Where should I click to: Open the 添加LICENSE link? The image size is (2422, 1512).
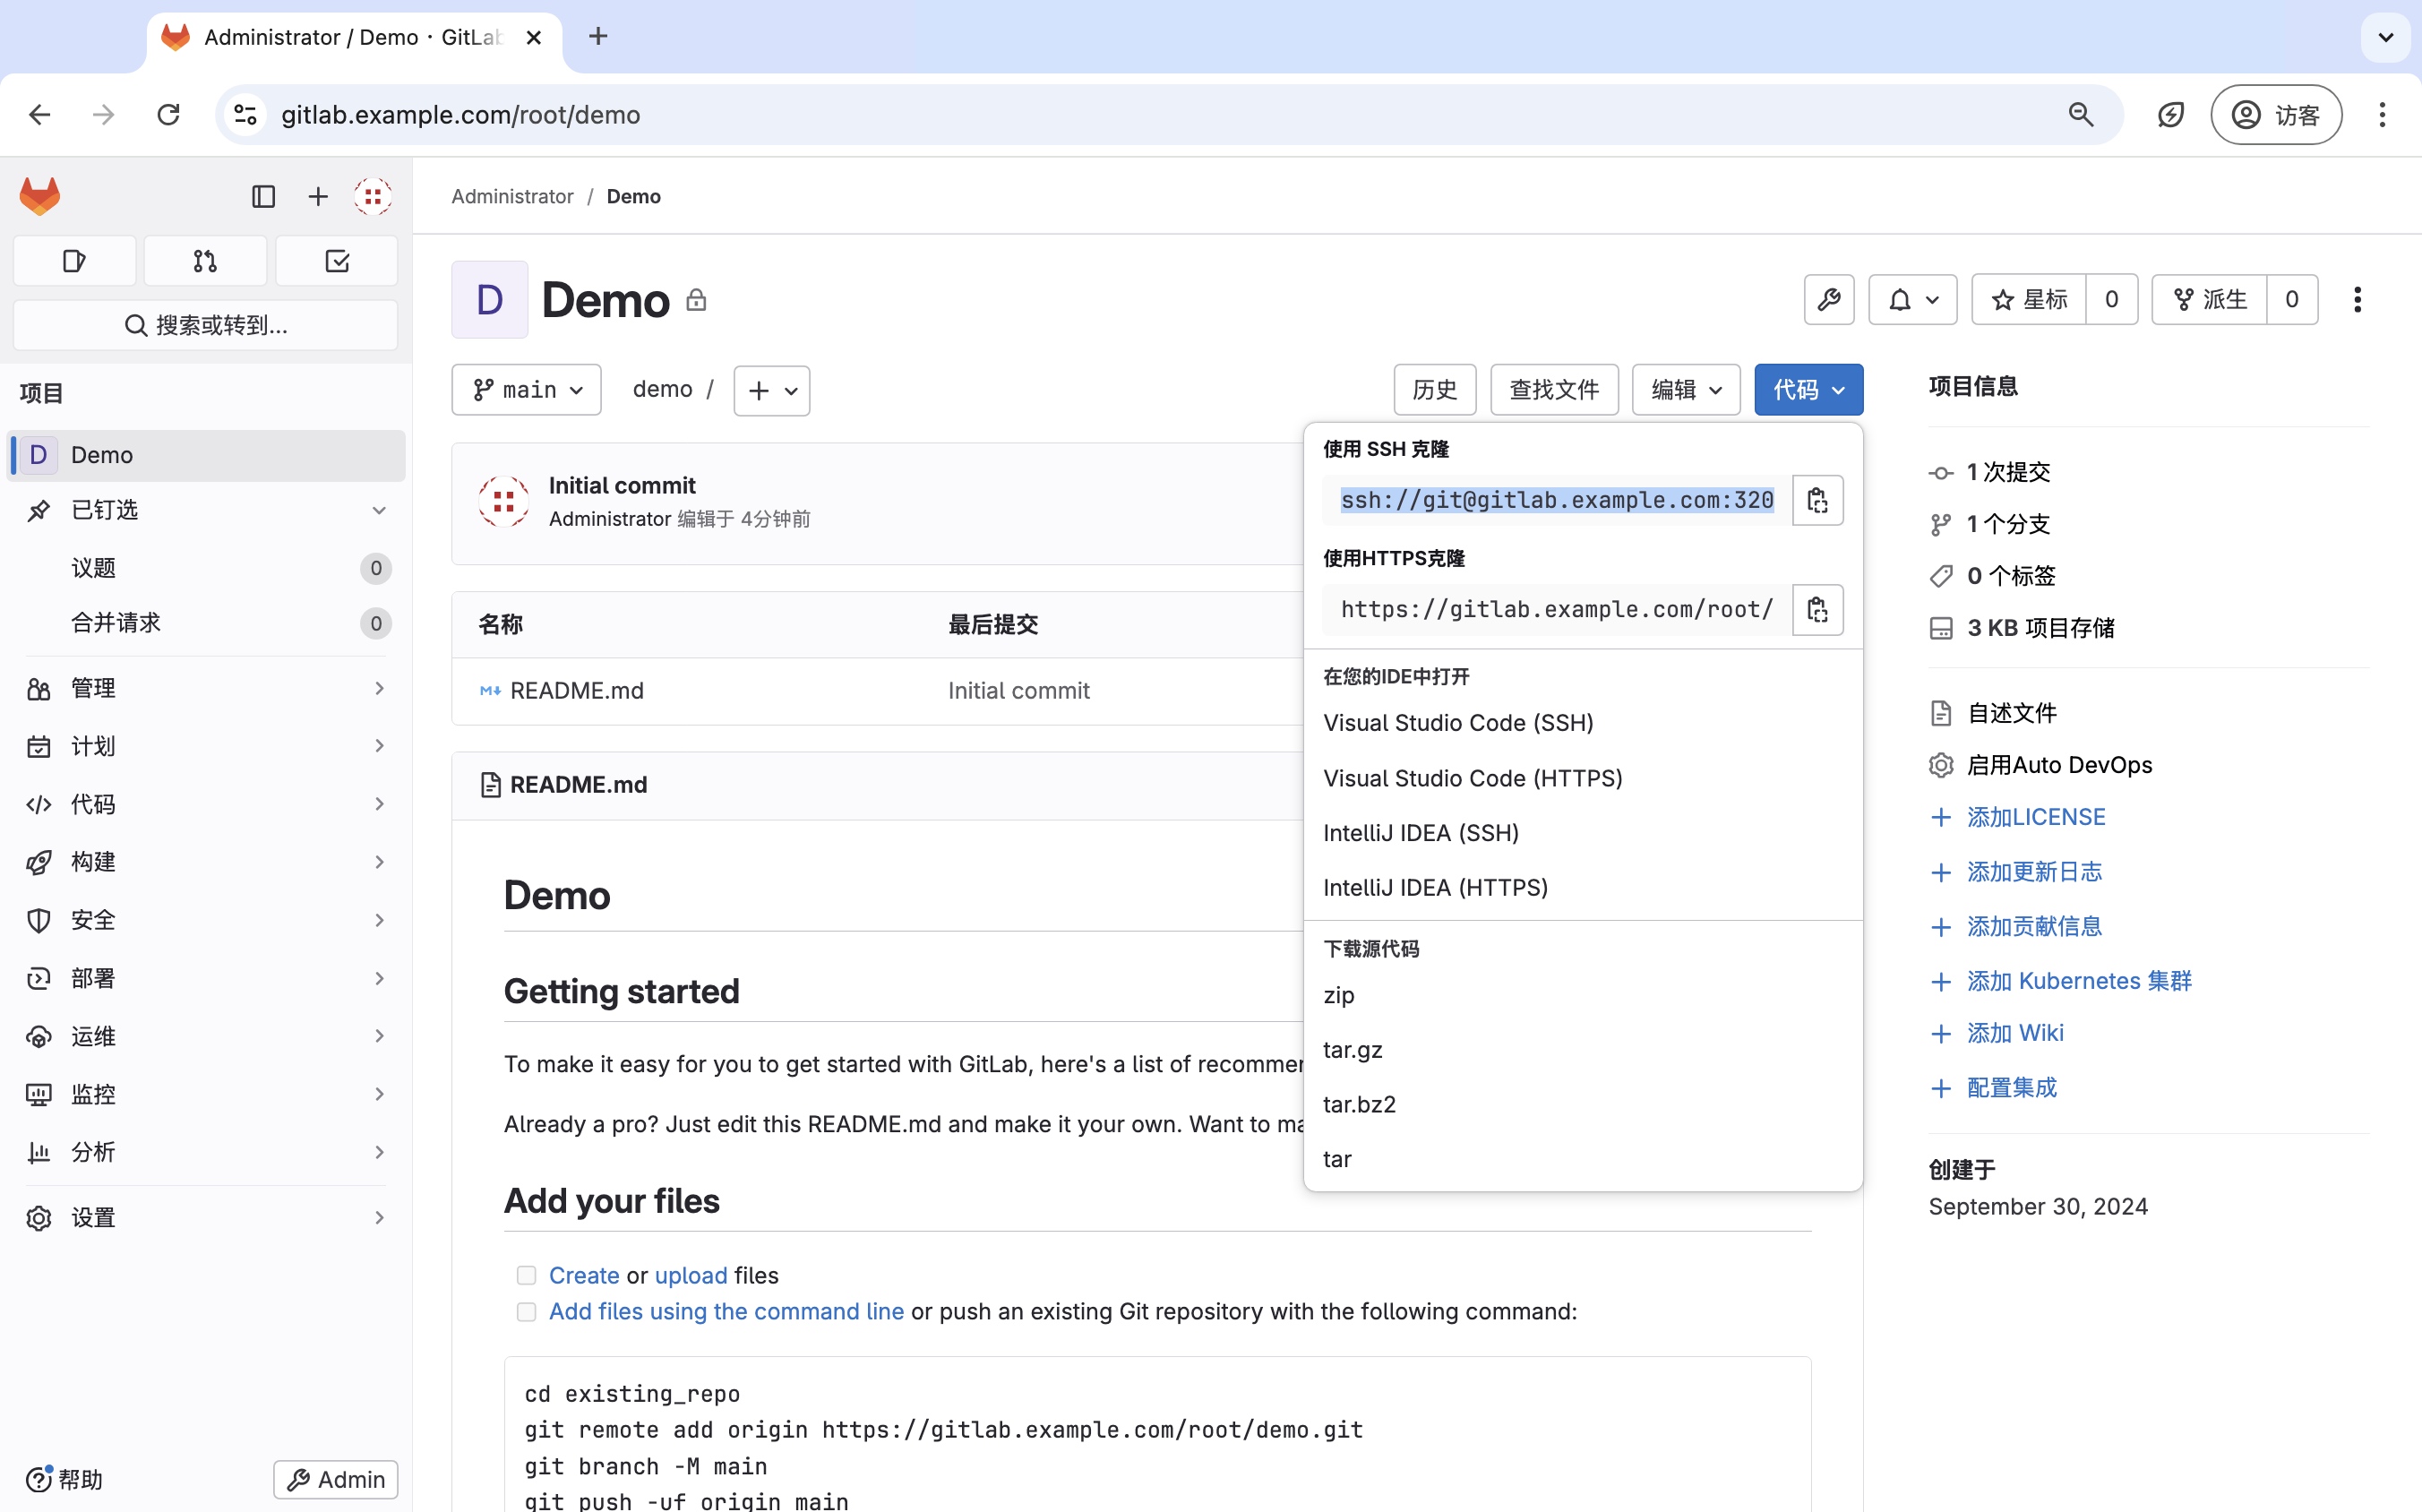click(2035, 817)
